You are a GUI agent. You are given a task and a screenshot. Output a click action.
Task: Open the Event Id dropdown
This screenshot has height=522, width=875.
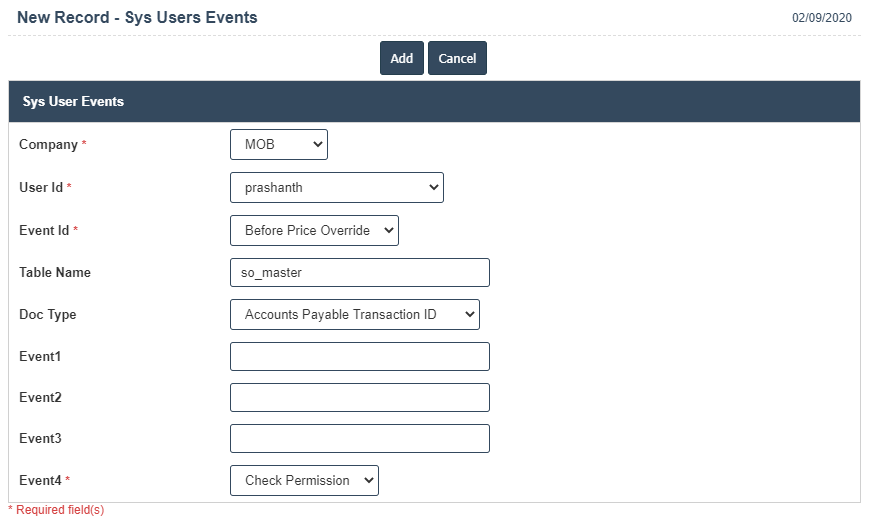[x=314, y=231]
